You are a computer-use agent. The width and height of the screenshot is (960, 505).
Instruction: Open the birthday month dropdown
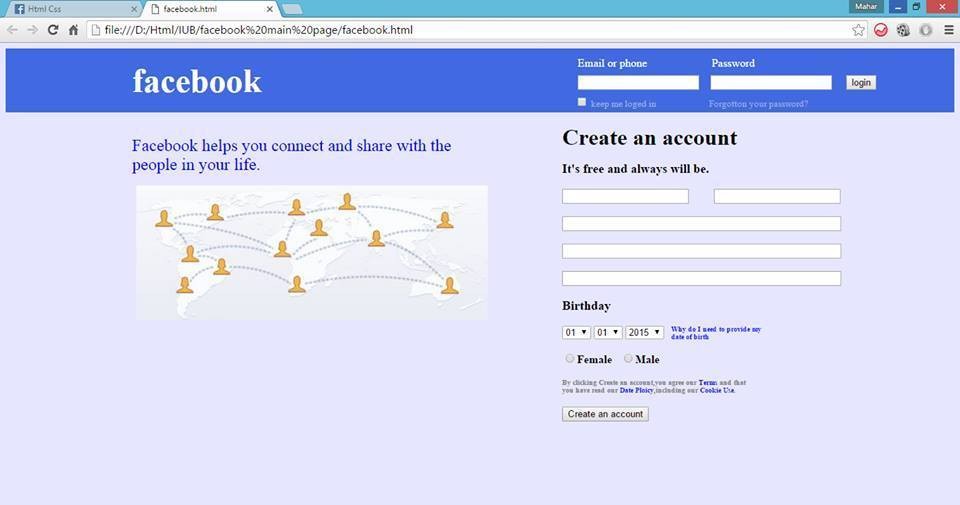tap(608, 332)
